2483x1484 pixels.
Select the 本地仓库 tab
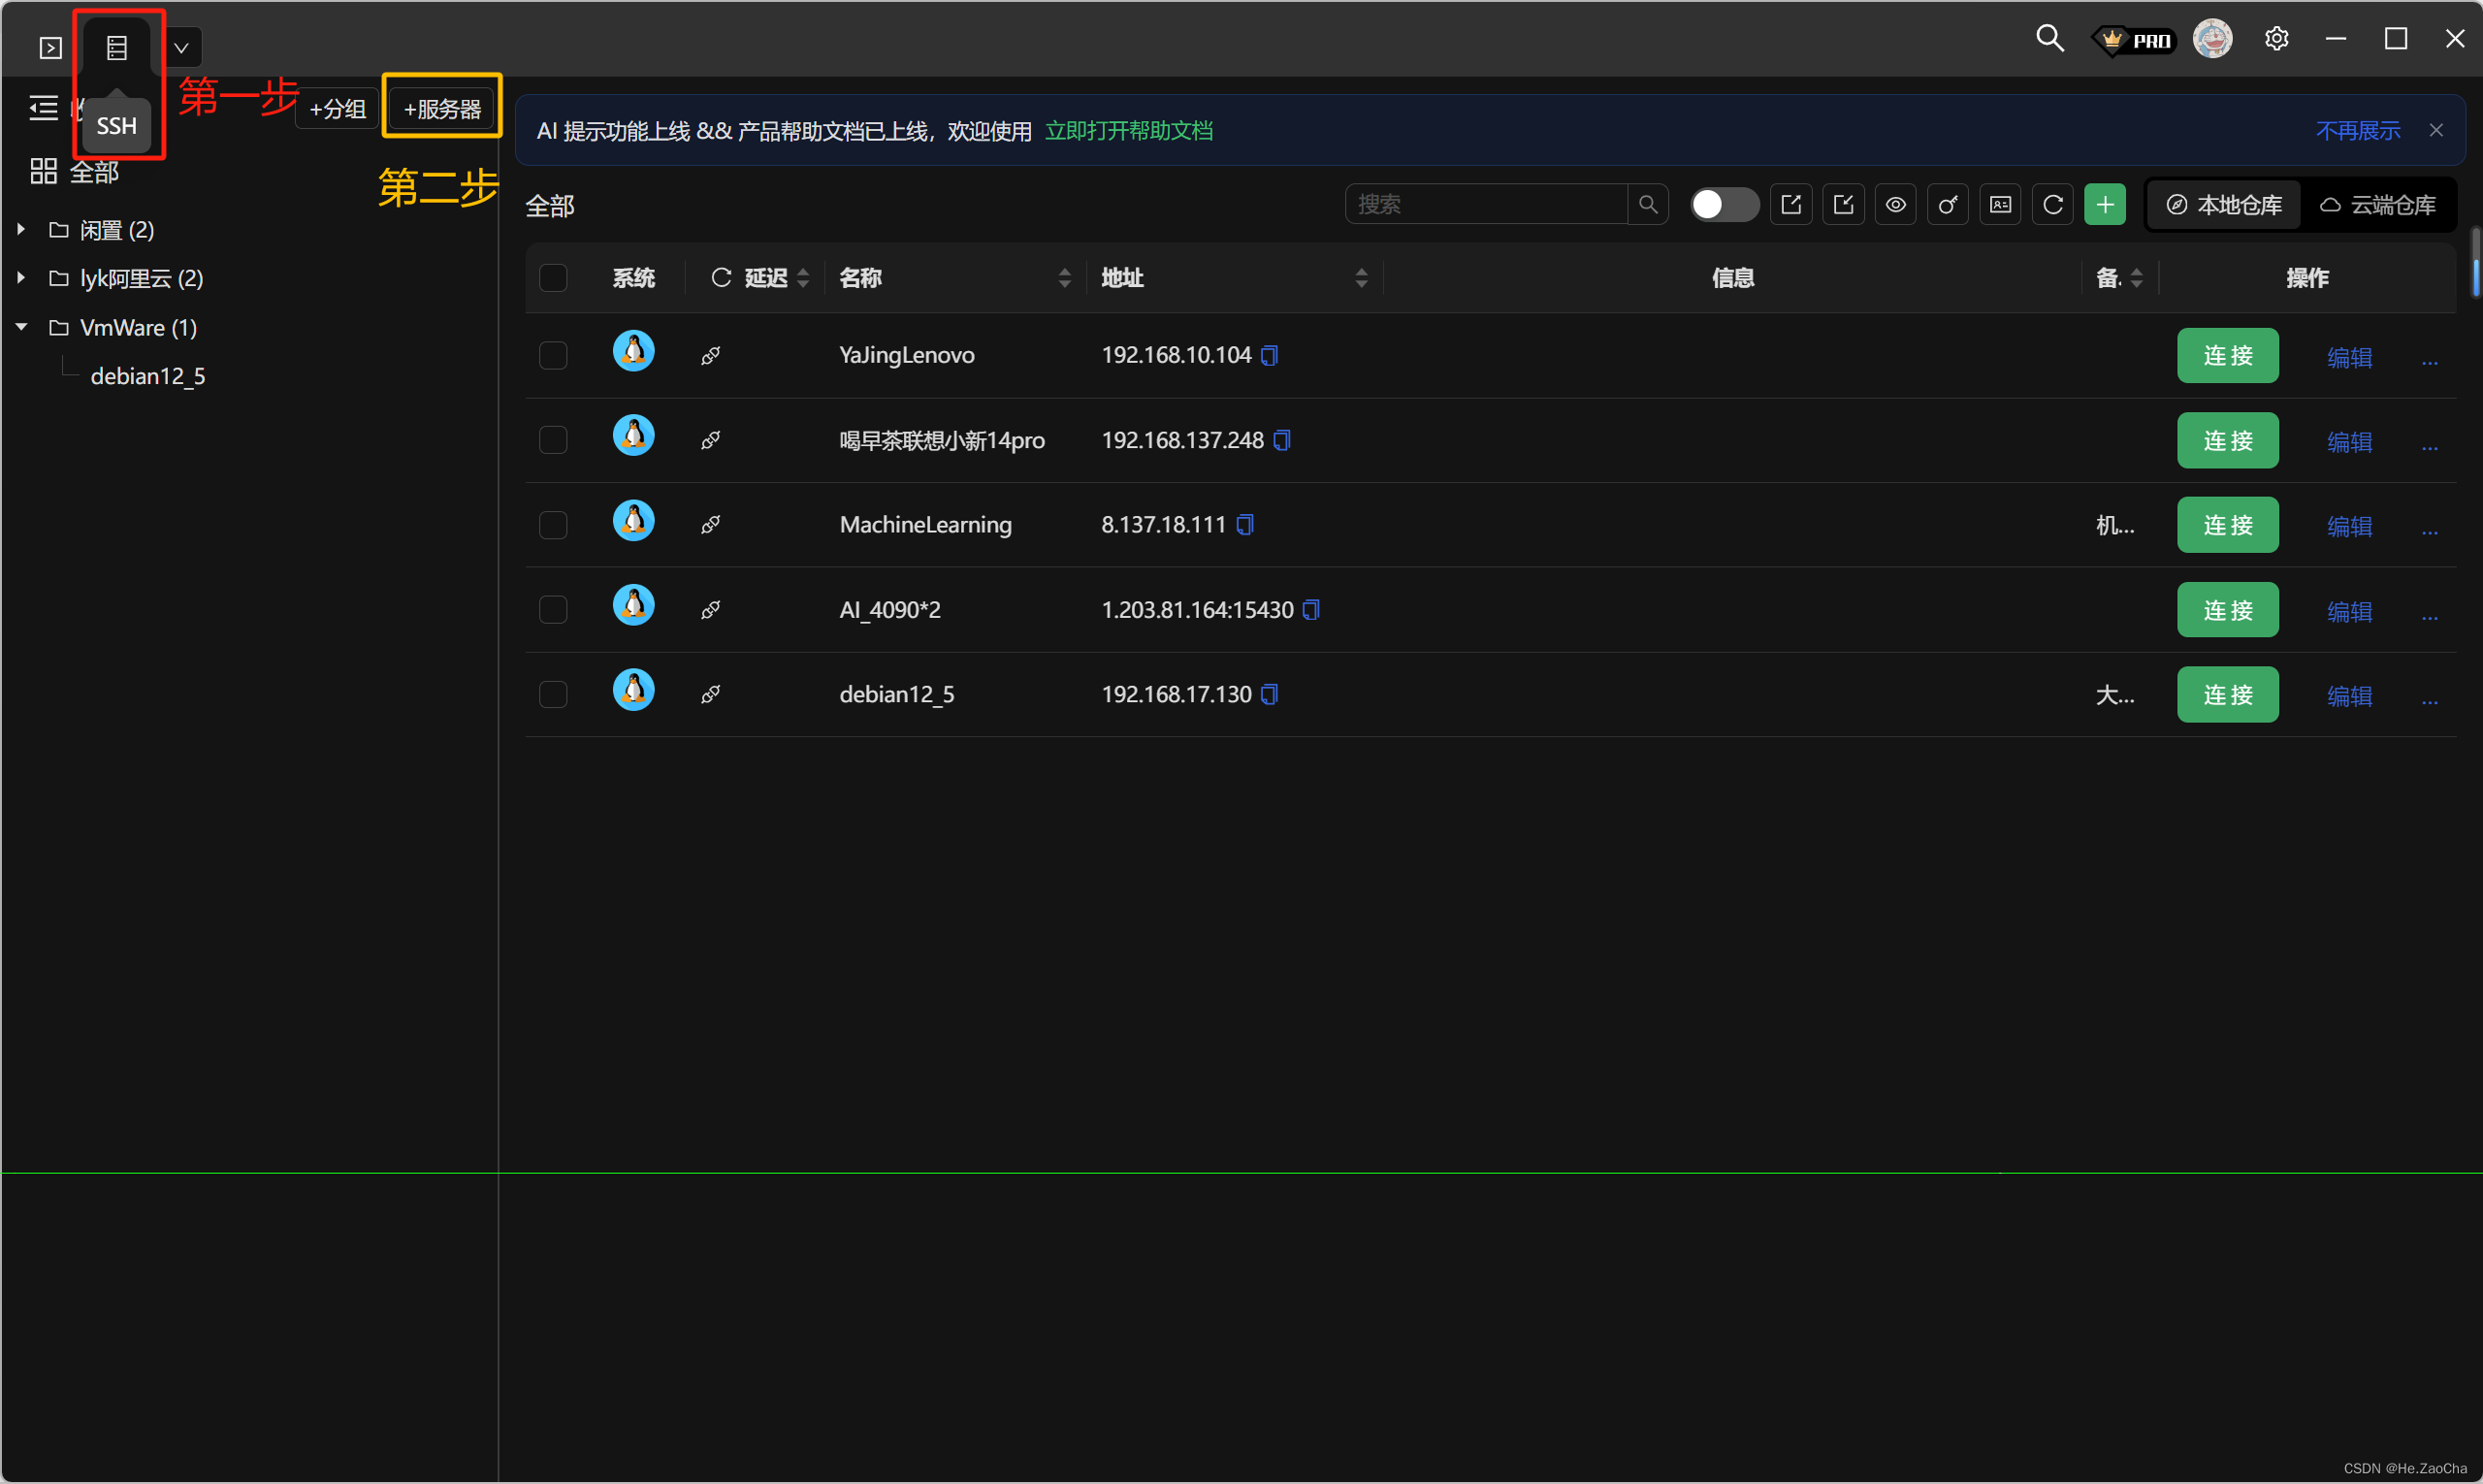pyautogui.click(x=2224, y=205)
